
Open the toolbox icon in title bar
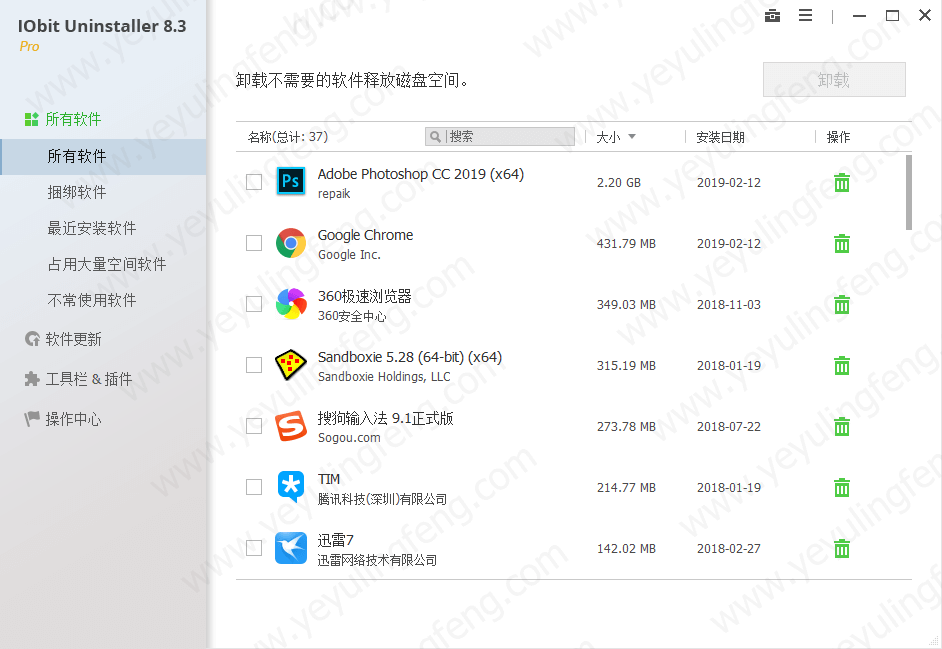click(x=773, y=16)
